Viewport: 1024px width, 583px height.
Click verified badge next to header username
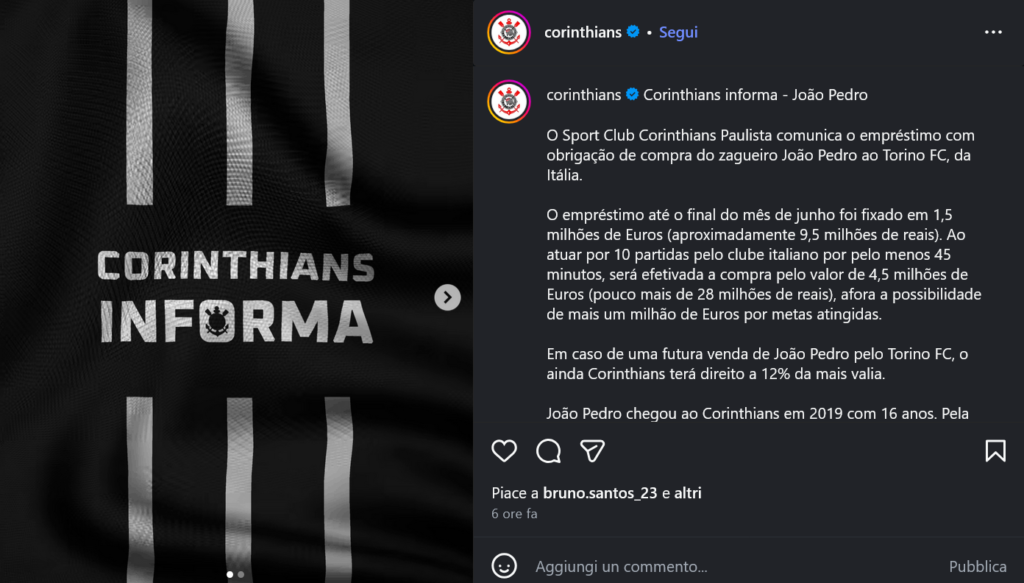point(633,33)
